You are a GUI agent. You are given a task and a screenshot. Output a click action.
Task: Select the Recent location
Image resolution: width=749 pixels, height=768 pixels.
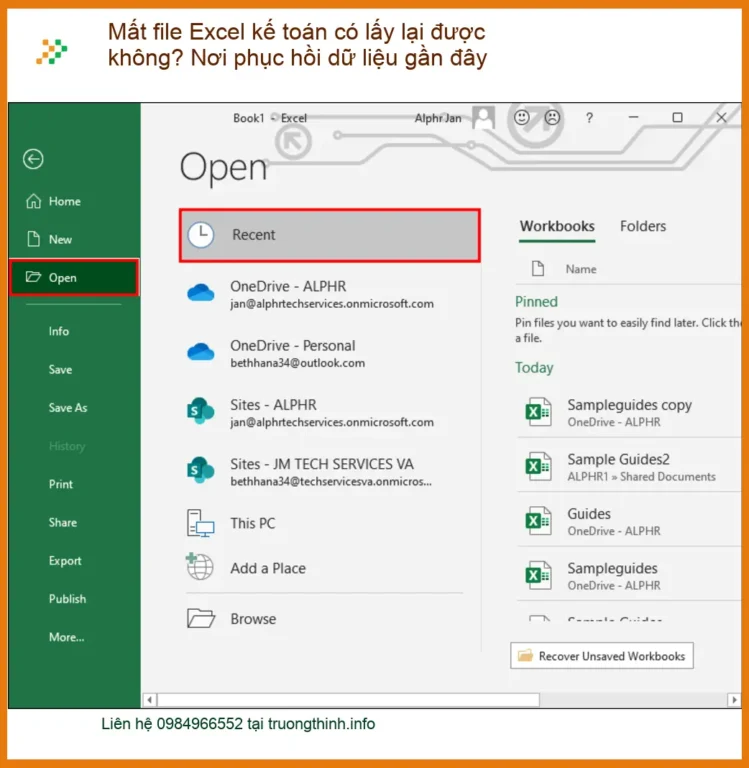tap(329, 235)
